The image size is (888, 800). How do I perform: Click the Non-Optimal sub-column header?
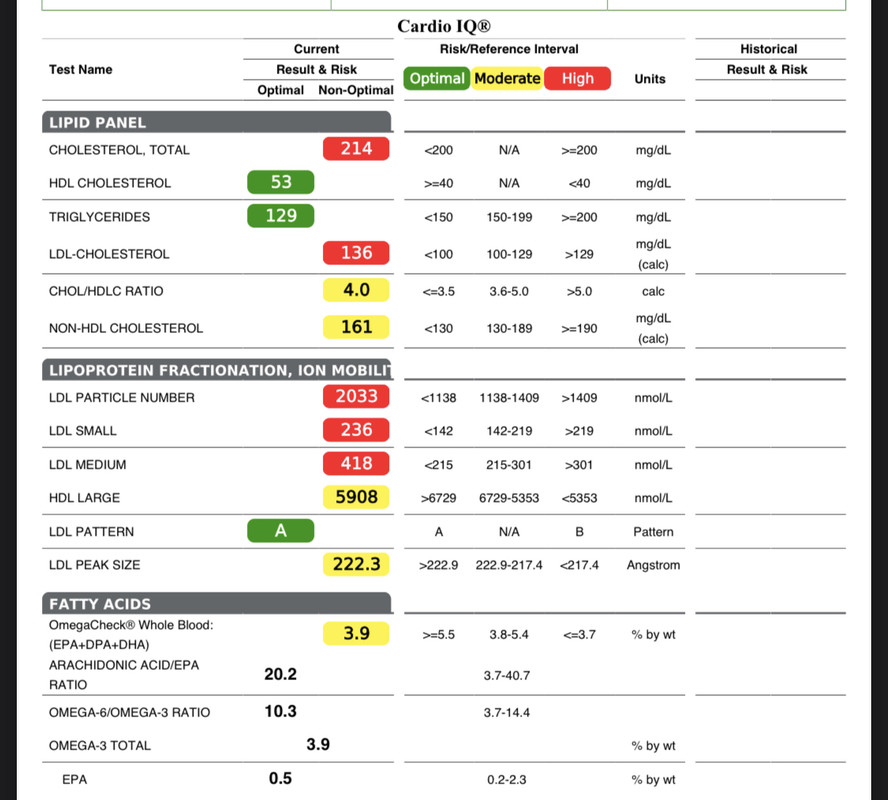coord(355,90)
